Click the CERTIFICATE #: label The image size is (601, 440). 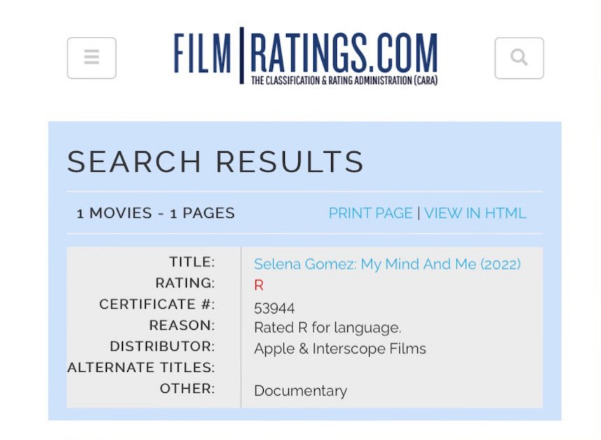pos(157,304)
